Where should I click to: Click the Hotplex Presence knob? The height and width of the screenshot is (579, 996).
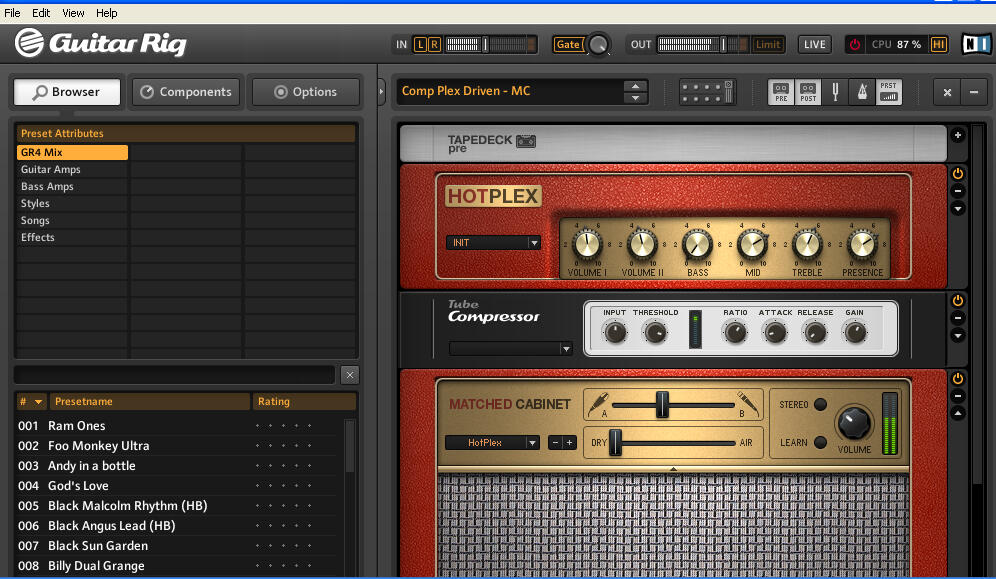click(863, 244)
